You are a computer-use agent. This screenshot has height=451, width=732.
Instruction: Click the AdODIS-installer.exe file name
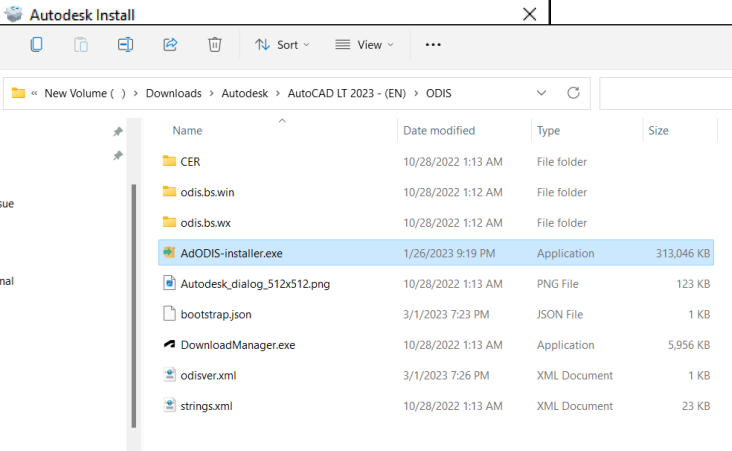(x=232, y=254)
